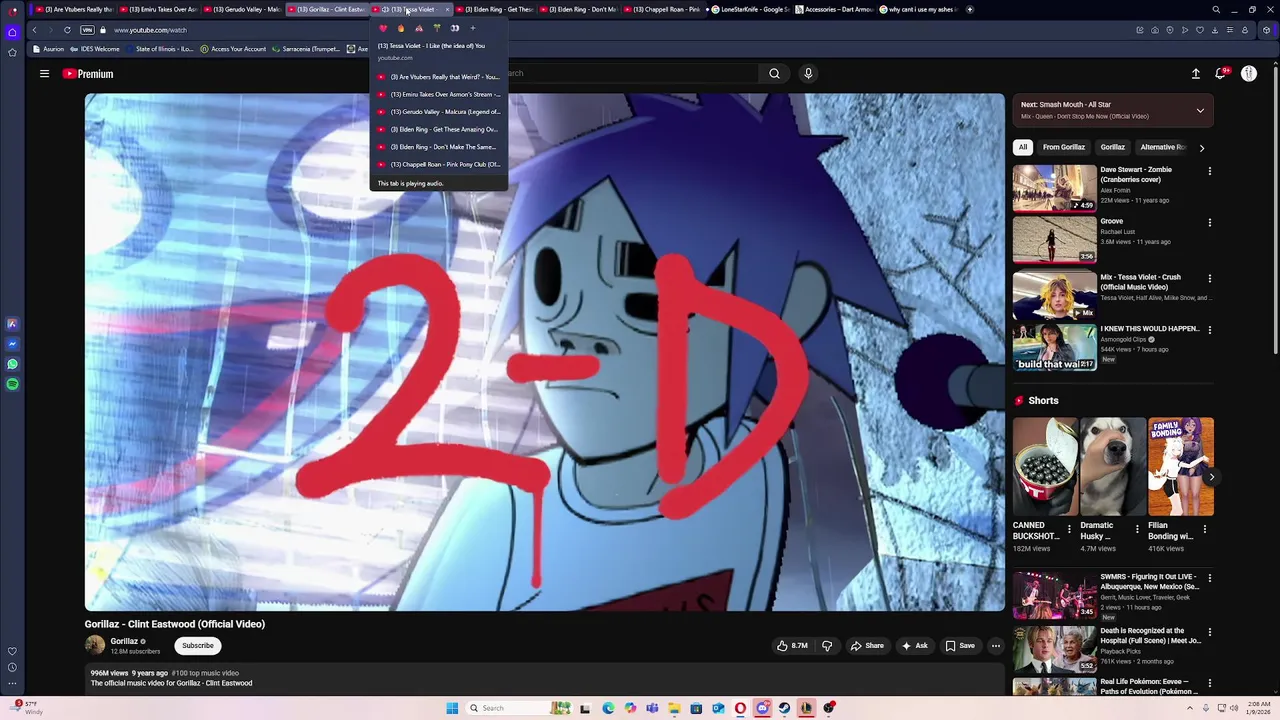
Task: Open WhatsApp in the Opera sidebar
Action: click(12, 364)
